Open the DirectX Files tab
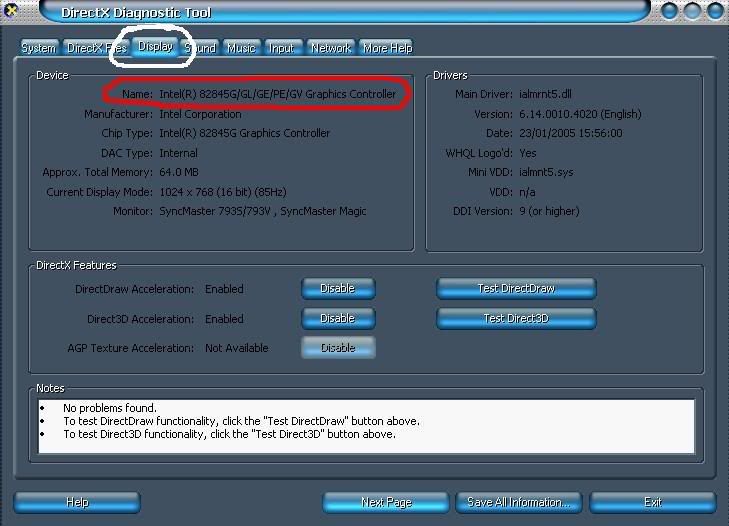The width and height of the screenshot is (729, 526). tap(97, 48)
